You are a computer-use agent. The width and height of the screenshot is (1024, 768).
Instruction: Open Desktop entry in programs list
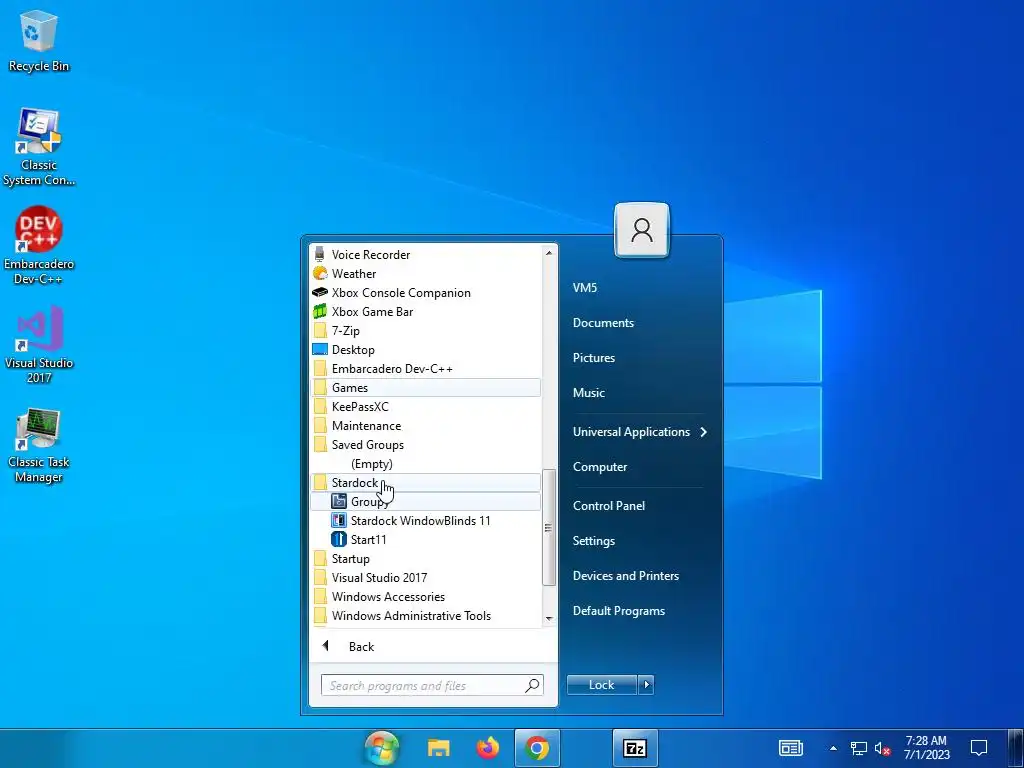click(426, 349)
